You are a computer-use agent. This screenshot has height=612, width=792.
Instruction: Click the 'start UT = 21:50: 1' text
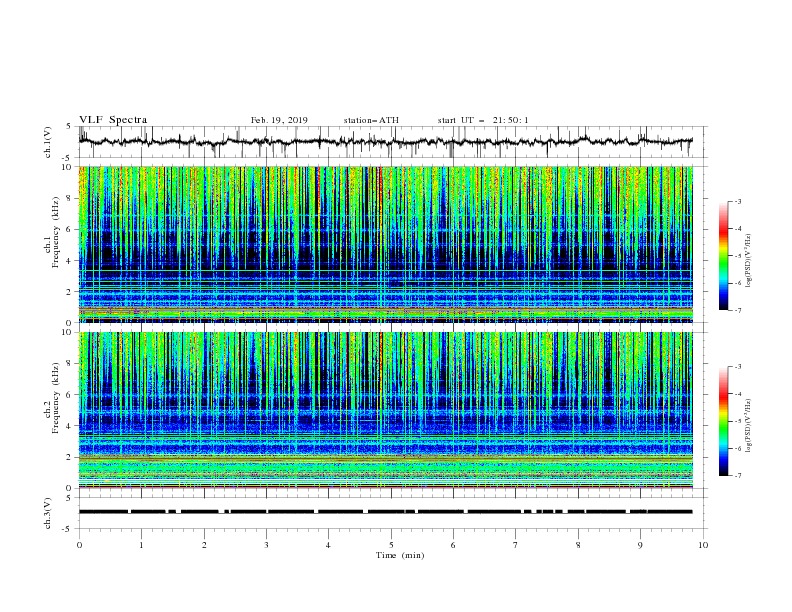[483, 120]
